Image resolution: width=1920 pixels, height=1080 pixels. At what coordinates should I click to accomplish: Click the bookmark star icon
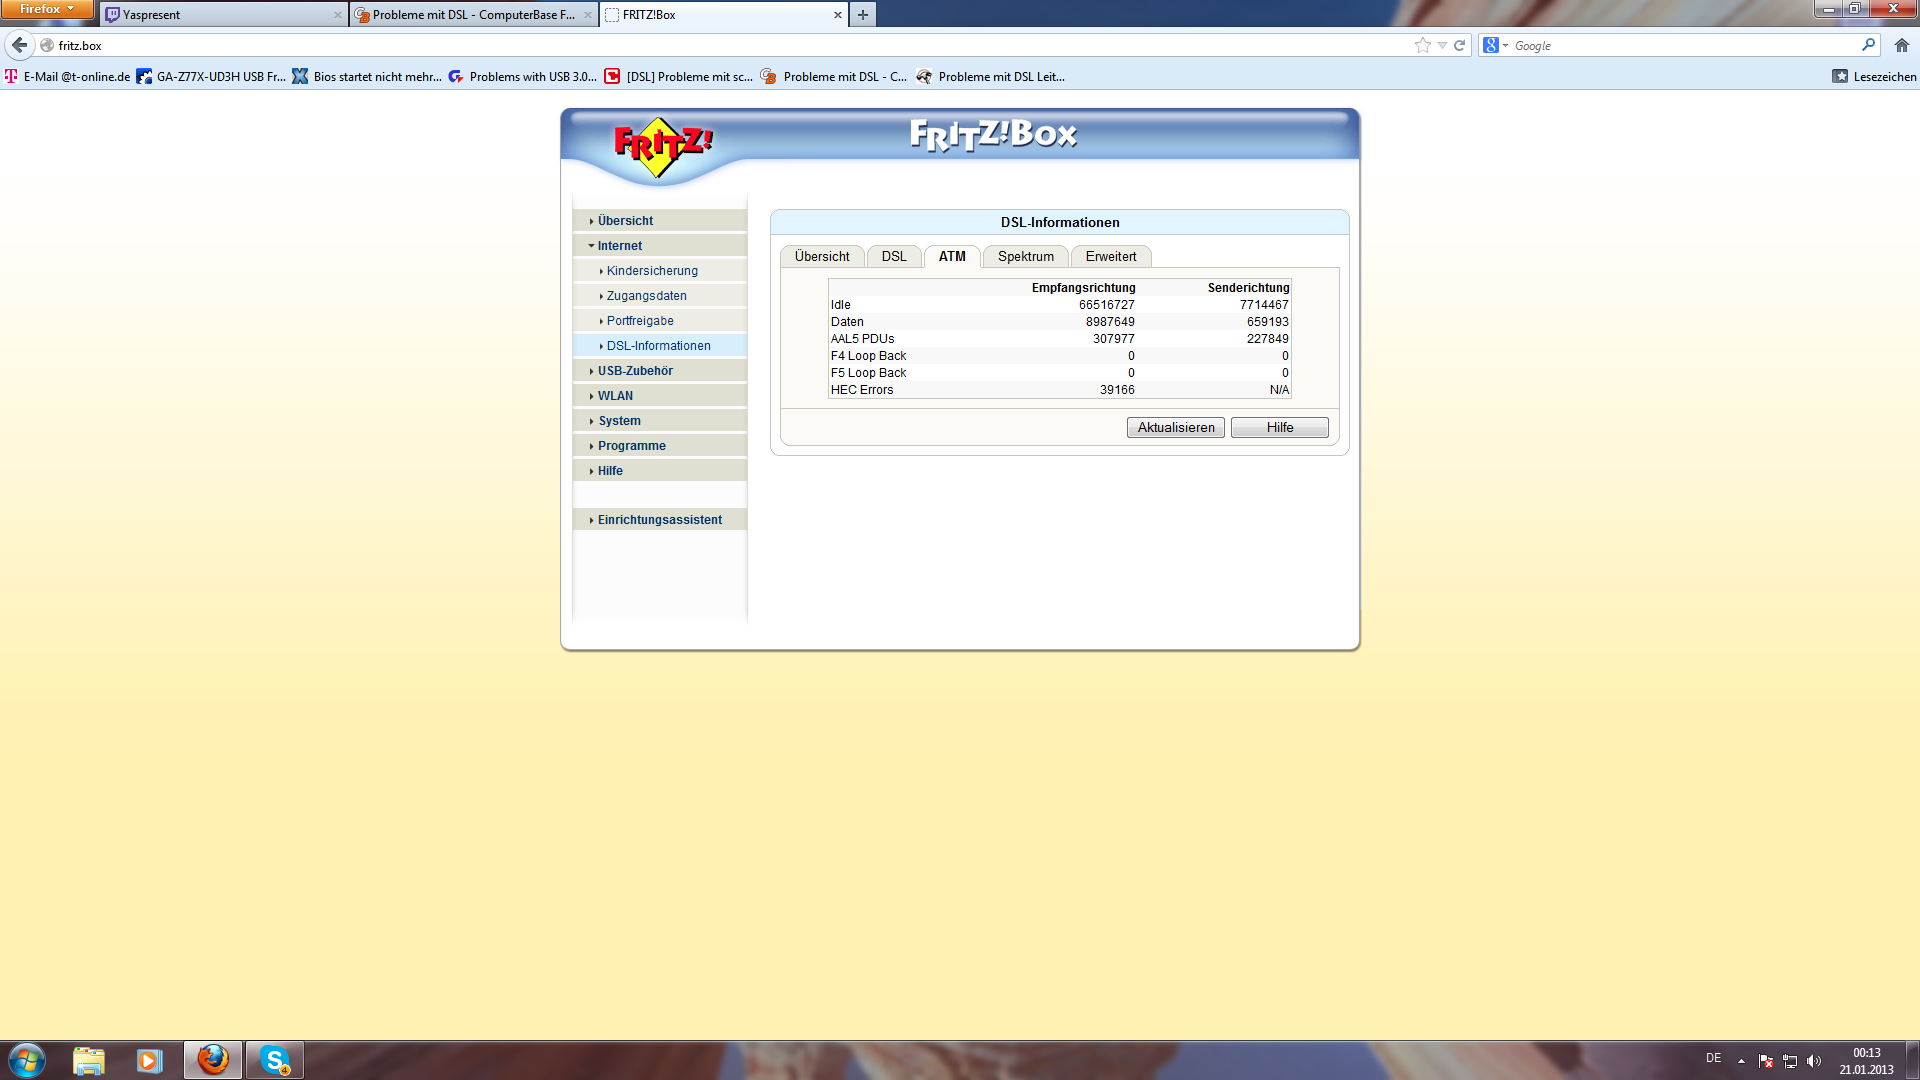point(1422,45)
